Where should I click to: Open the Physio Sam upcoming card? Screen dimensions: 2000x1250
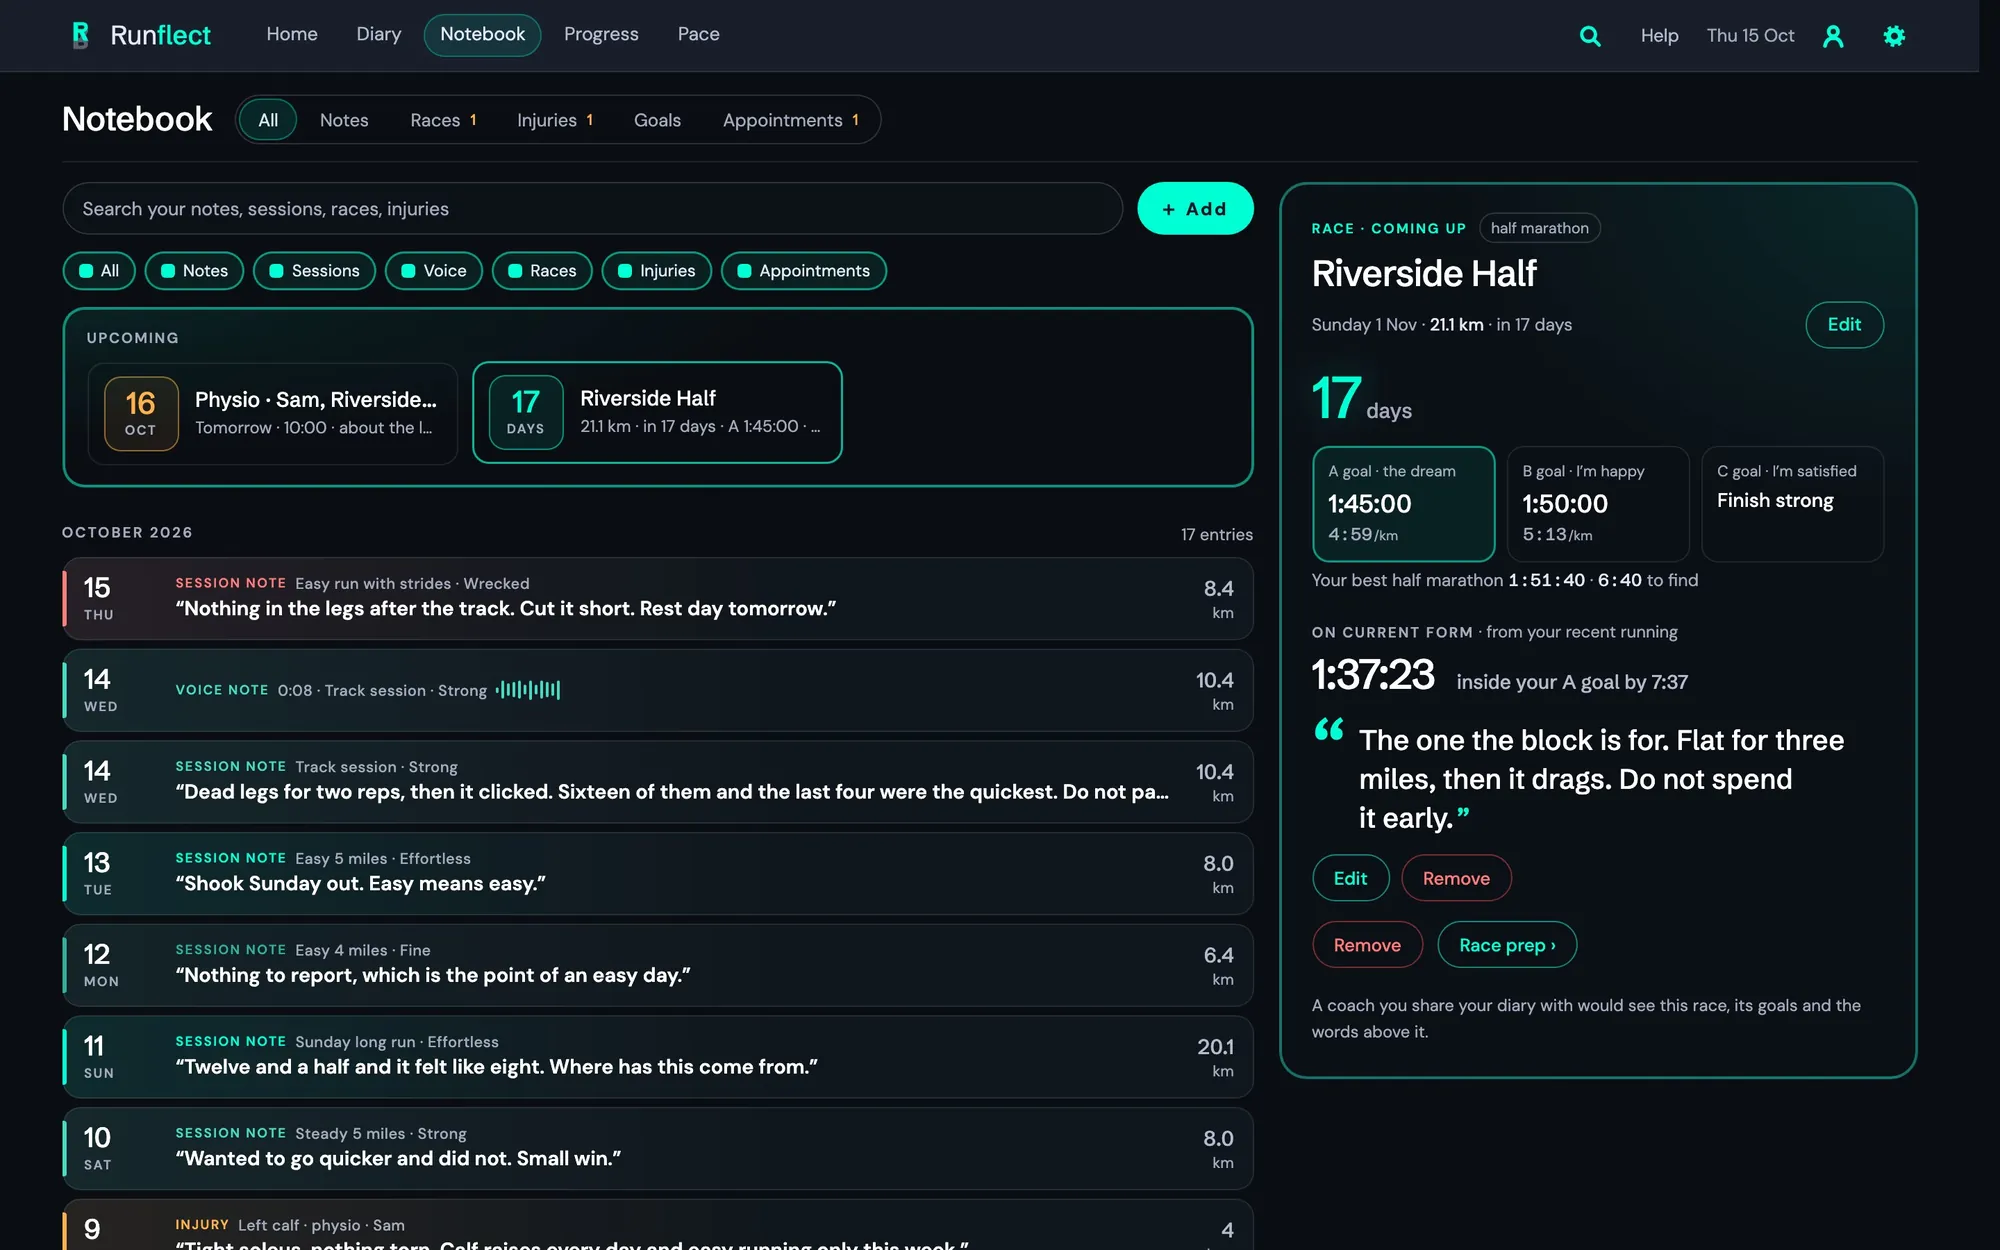pyautogui.click(x=273, y=413)
